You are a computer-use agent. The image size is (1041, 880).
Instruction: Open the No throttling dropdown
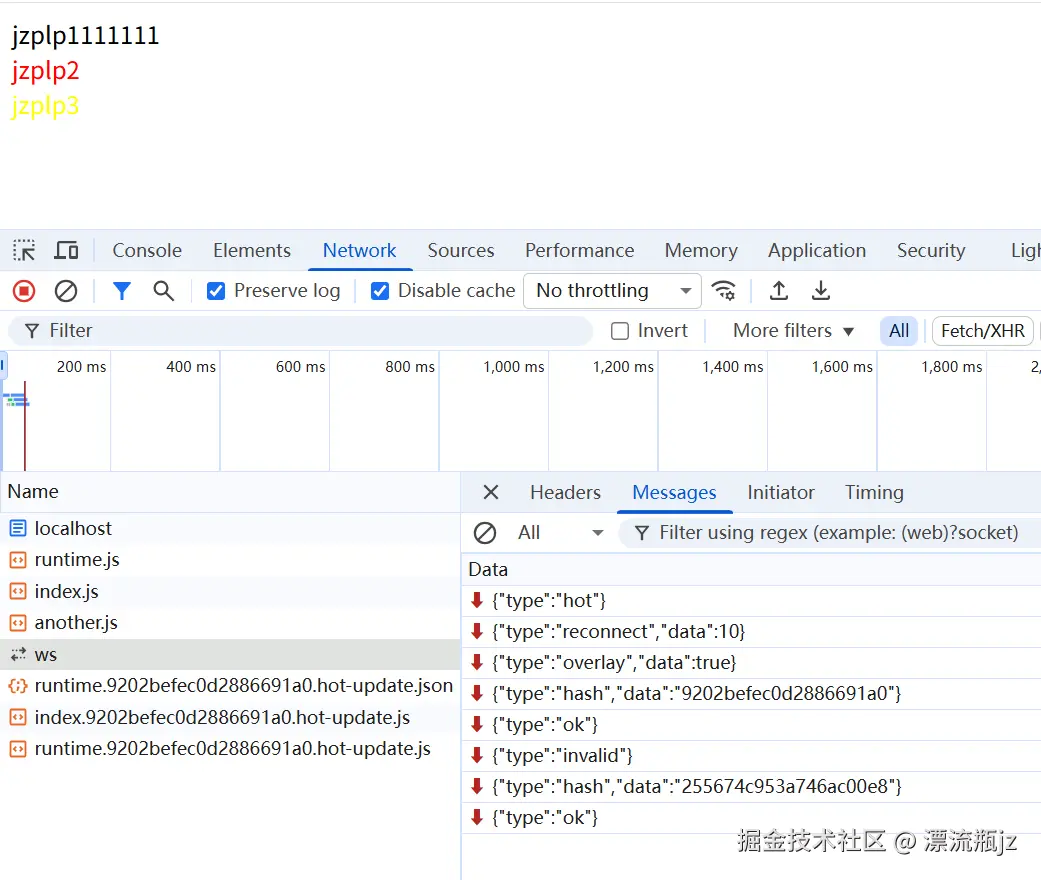pyautogui.click(x=612, y=291)
